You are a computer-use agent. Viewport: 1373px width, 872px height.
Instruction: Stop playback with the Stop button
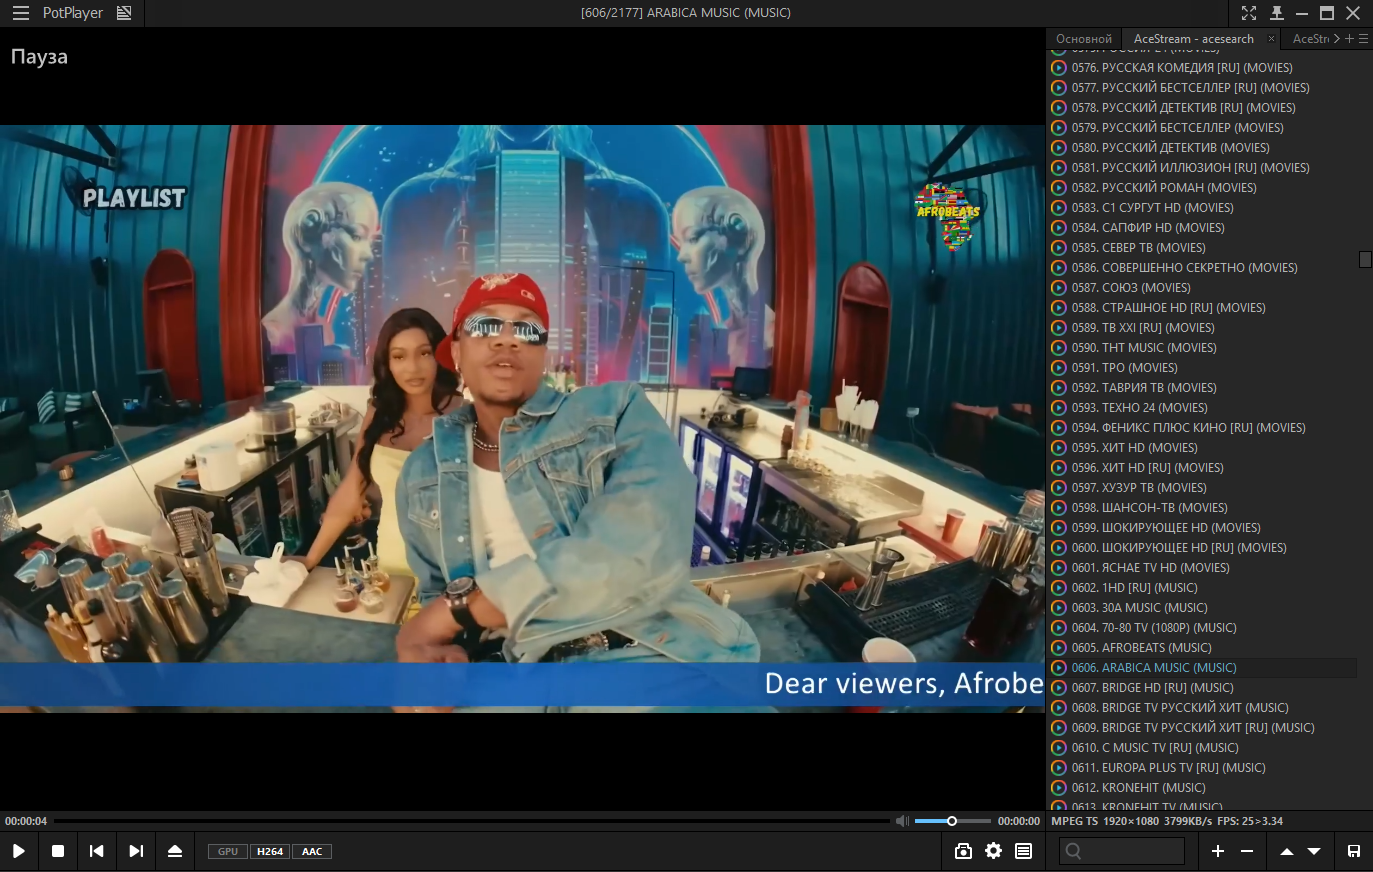click(x=58, y=851)
